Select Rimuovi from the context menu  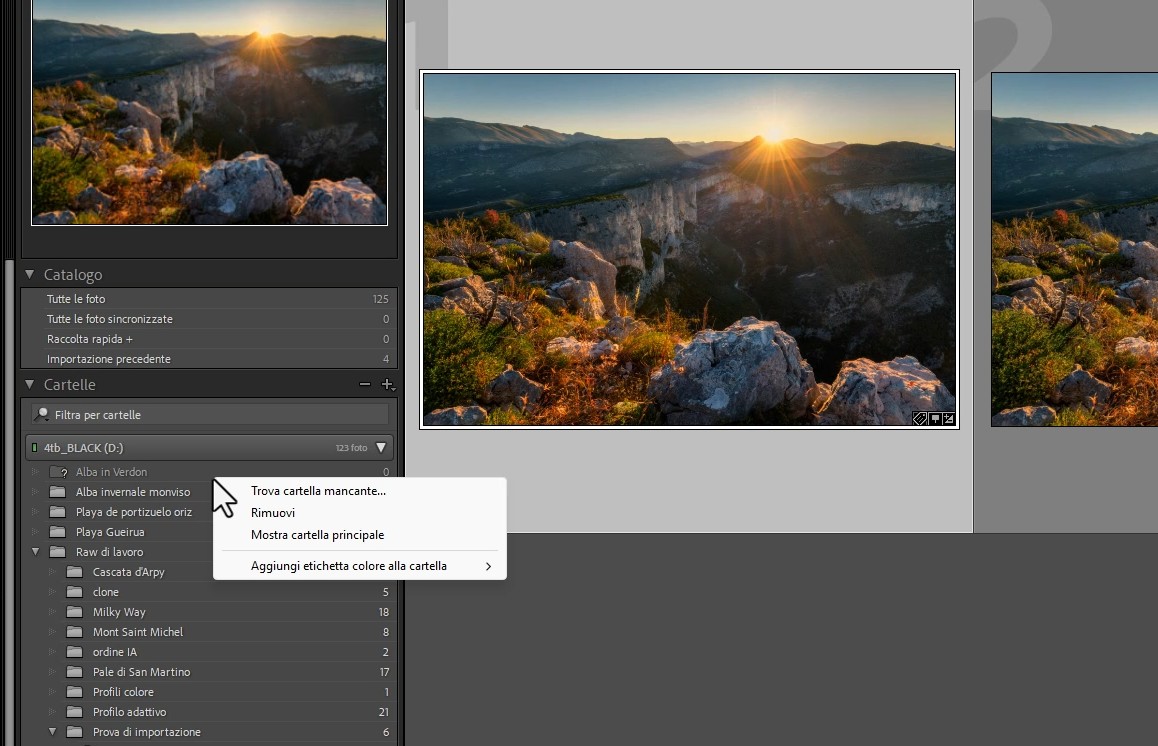pyautogui.click(x=271, y=512)
